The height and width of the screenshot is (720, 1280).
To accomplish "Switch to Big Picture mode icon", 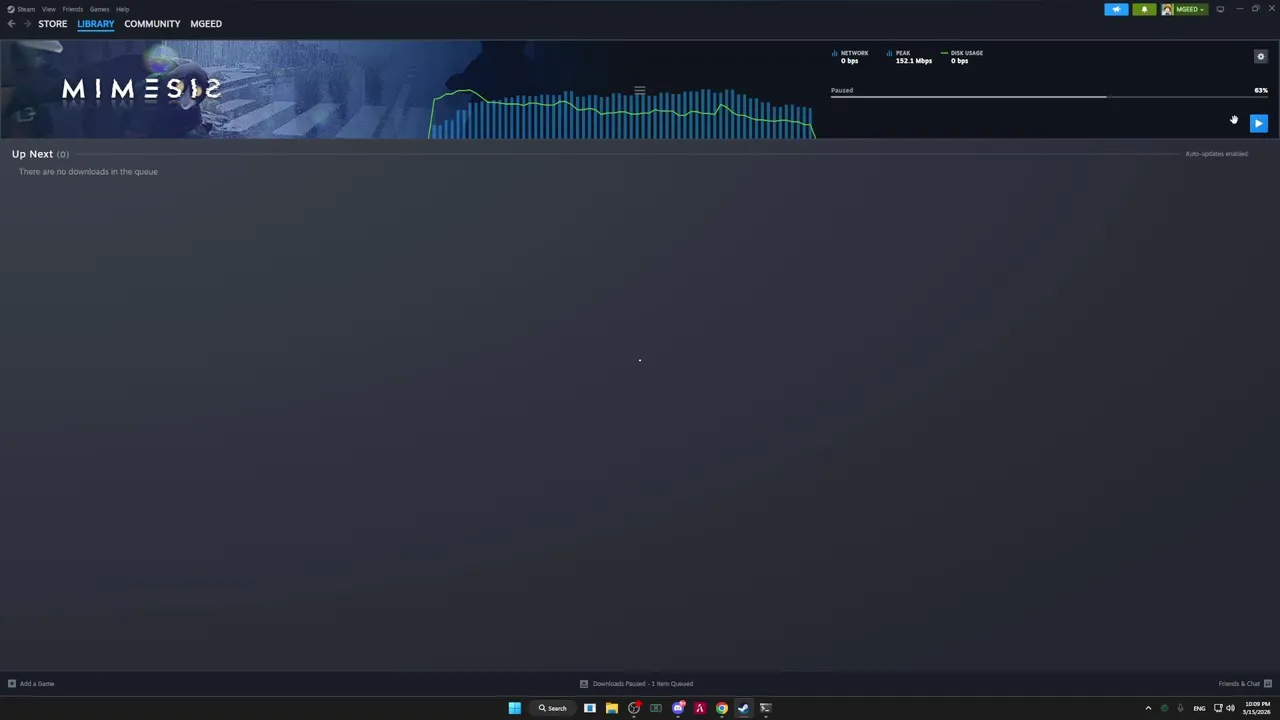I will [x=1220, y=9].
